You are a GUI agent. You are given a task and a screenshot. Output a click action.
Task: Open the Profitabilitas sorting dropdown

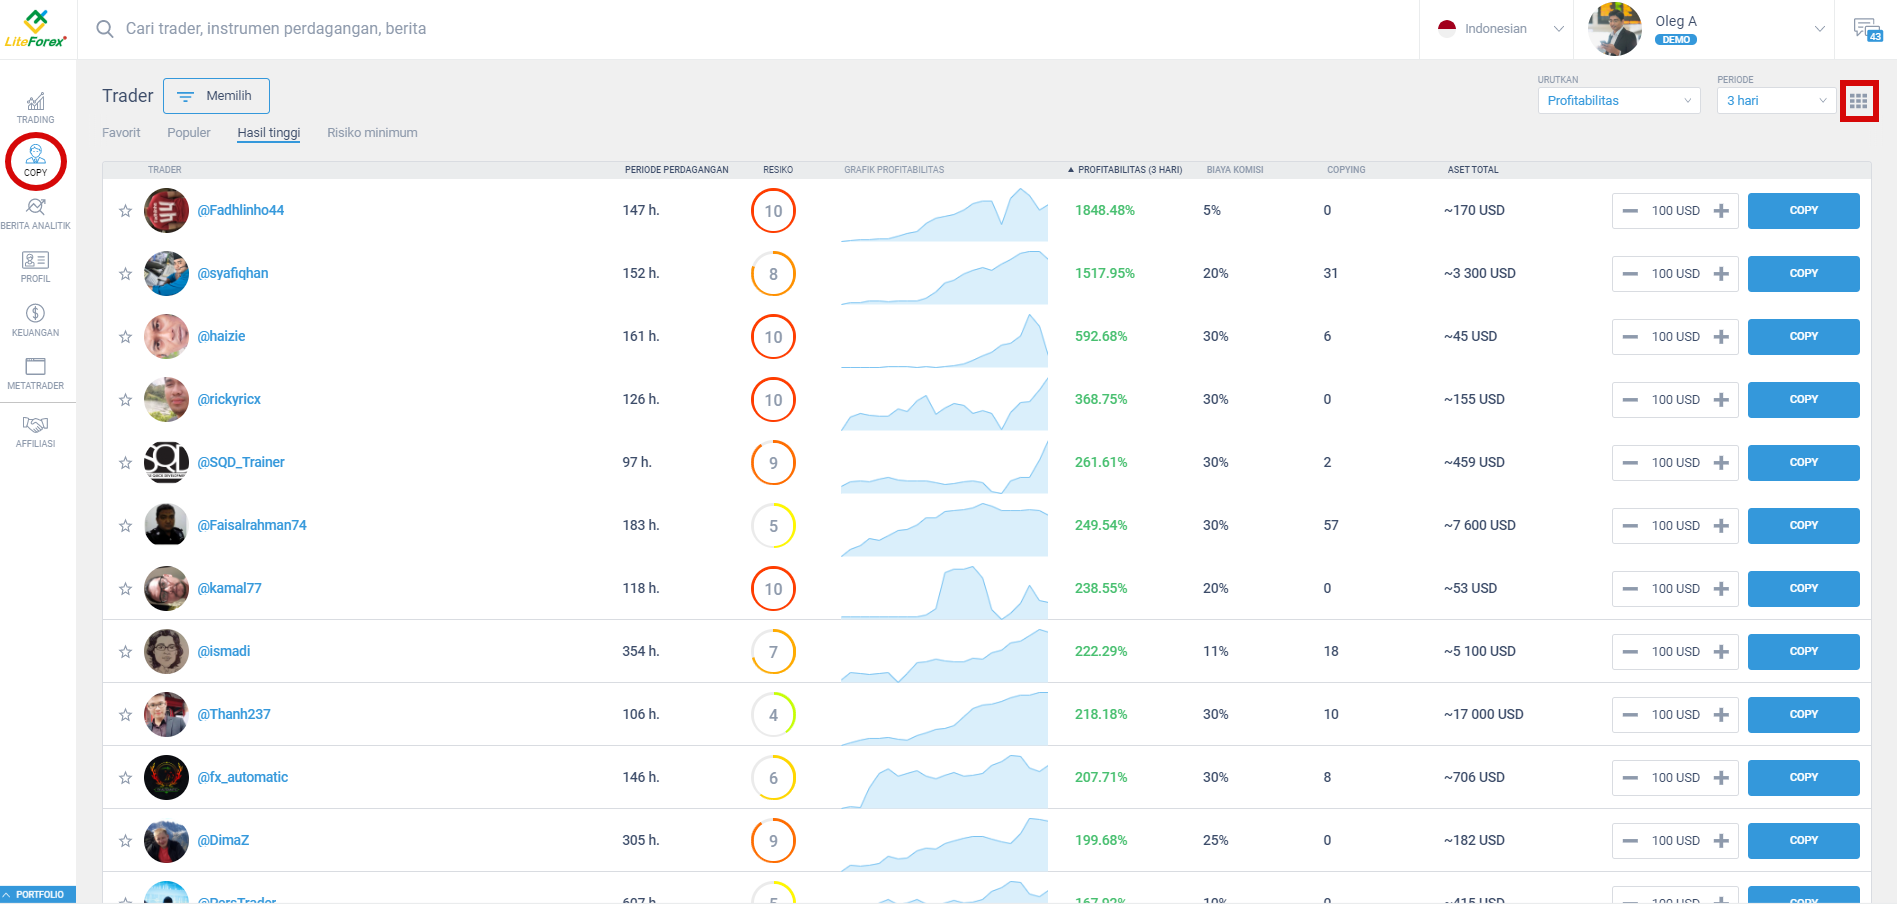(x=1618, y=100)
